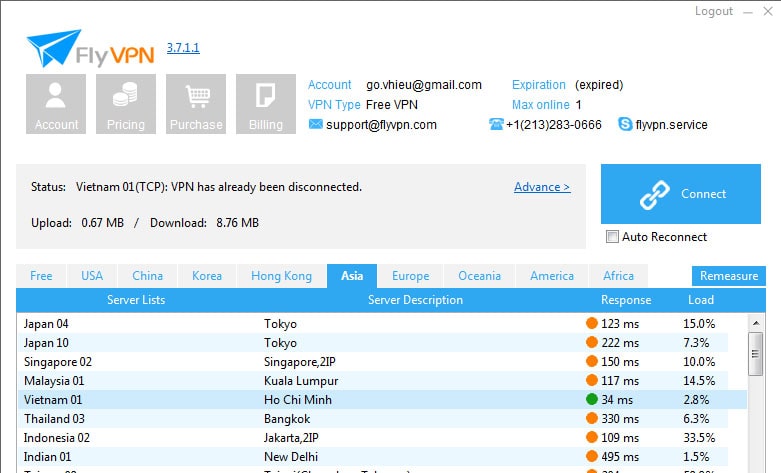Switch to the Hong Kong servers tab
This screenshot has width=781, height=473.
(x=281, y=276)
